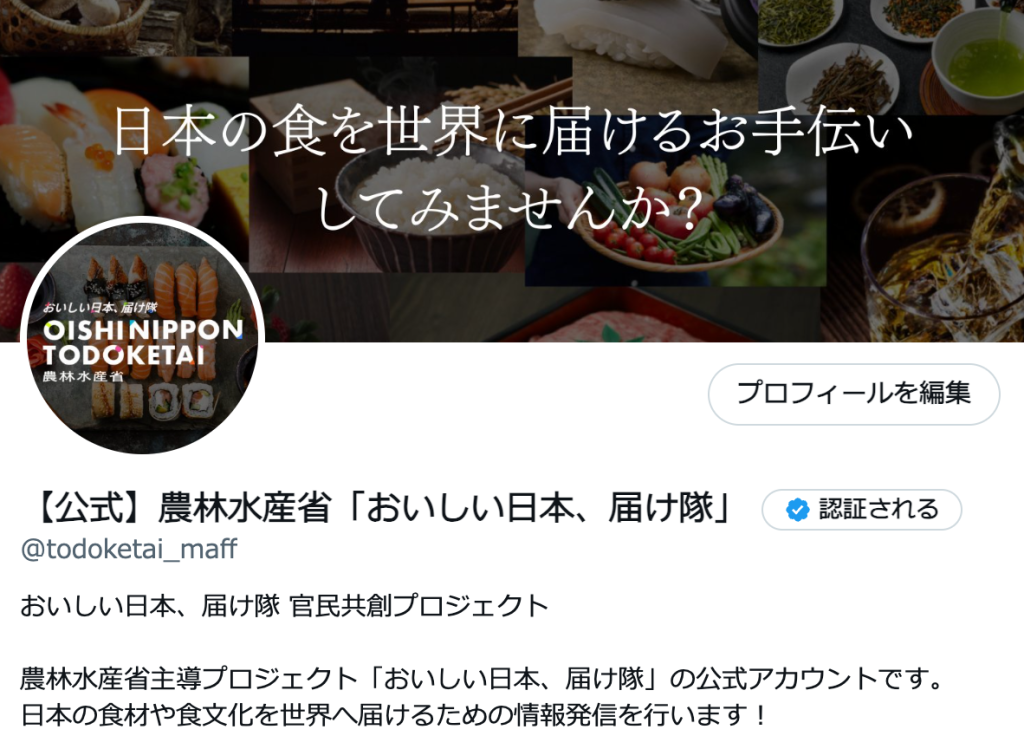Image resolution: width=1024 pixels, height=749 pixels.
Task: Click the blue verified badge icon
Action: click(797, 509)
